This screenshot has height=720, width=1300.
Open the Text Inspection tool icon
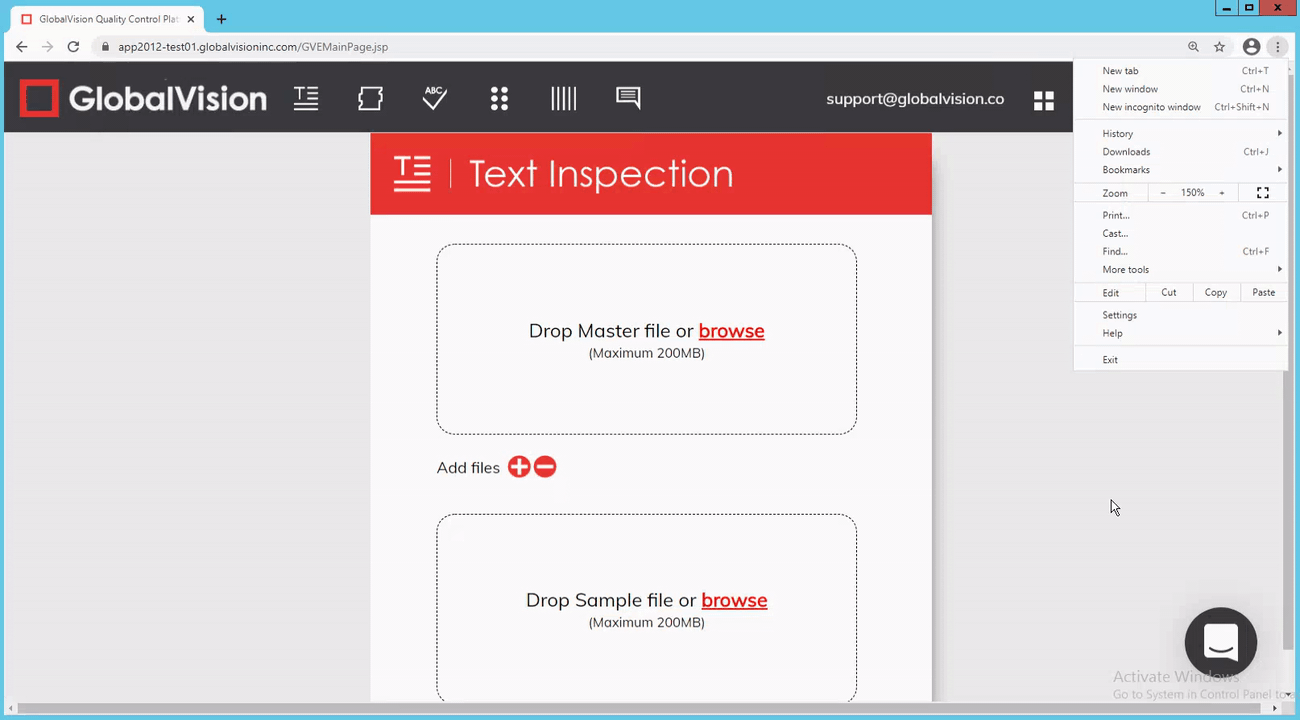pyautogui.click(x=306, y=98)
